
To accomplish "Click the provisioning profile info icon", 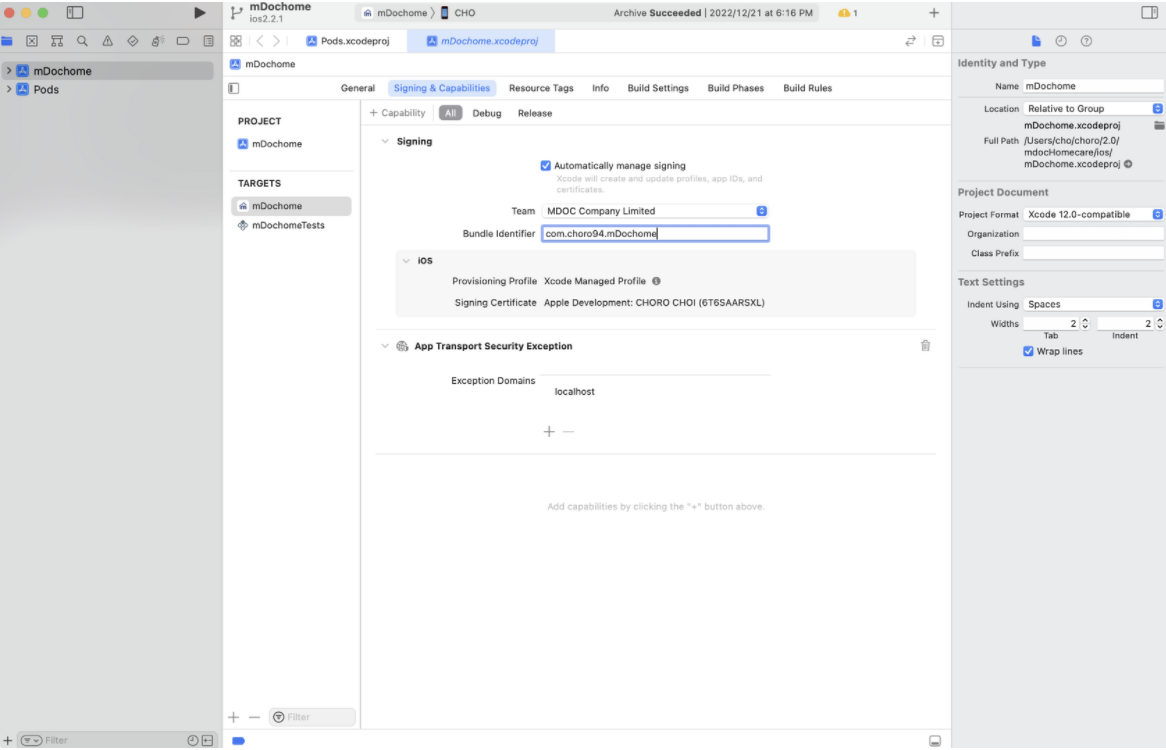I will 656,281.
